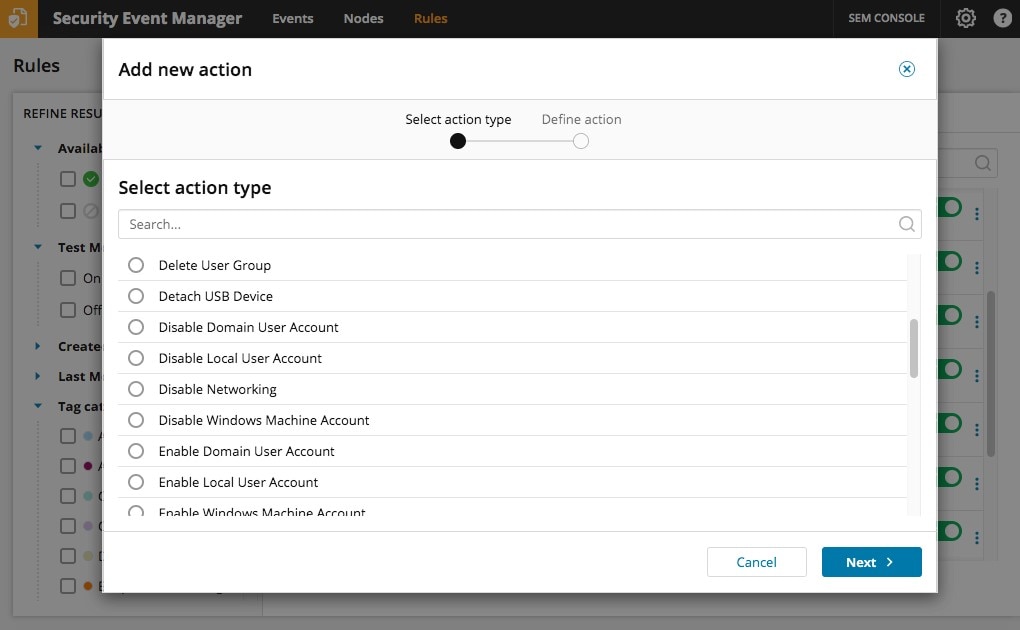The height and width of the screenshot is (630, 1020).
Task: Toggle the last visible rule's enable switch
Action: 950,531
